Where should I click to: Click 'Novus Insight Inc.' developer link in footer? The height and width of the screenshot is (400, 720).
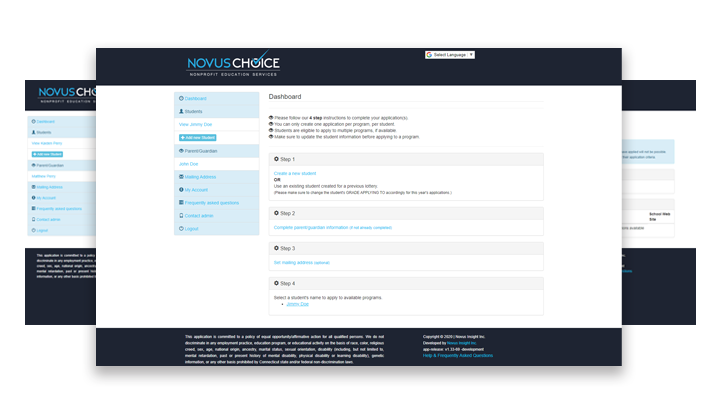pyautogui.click(x=461, y=343)
